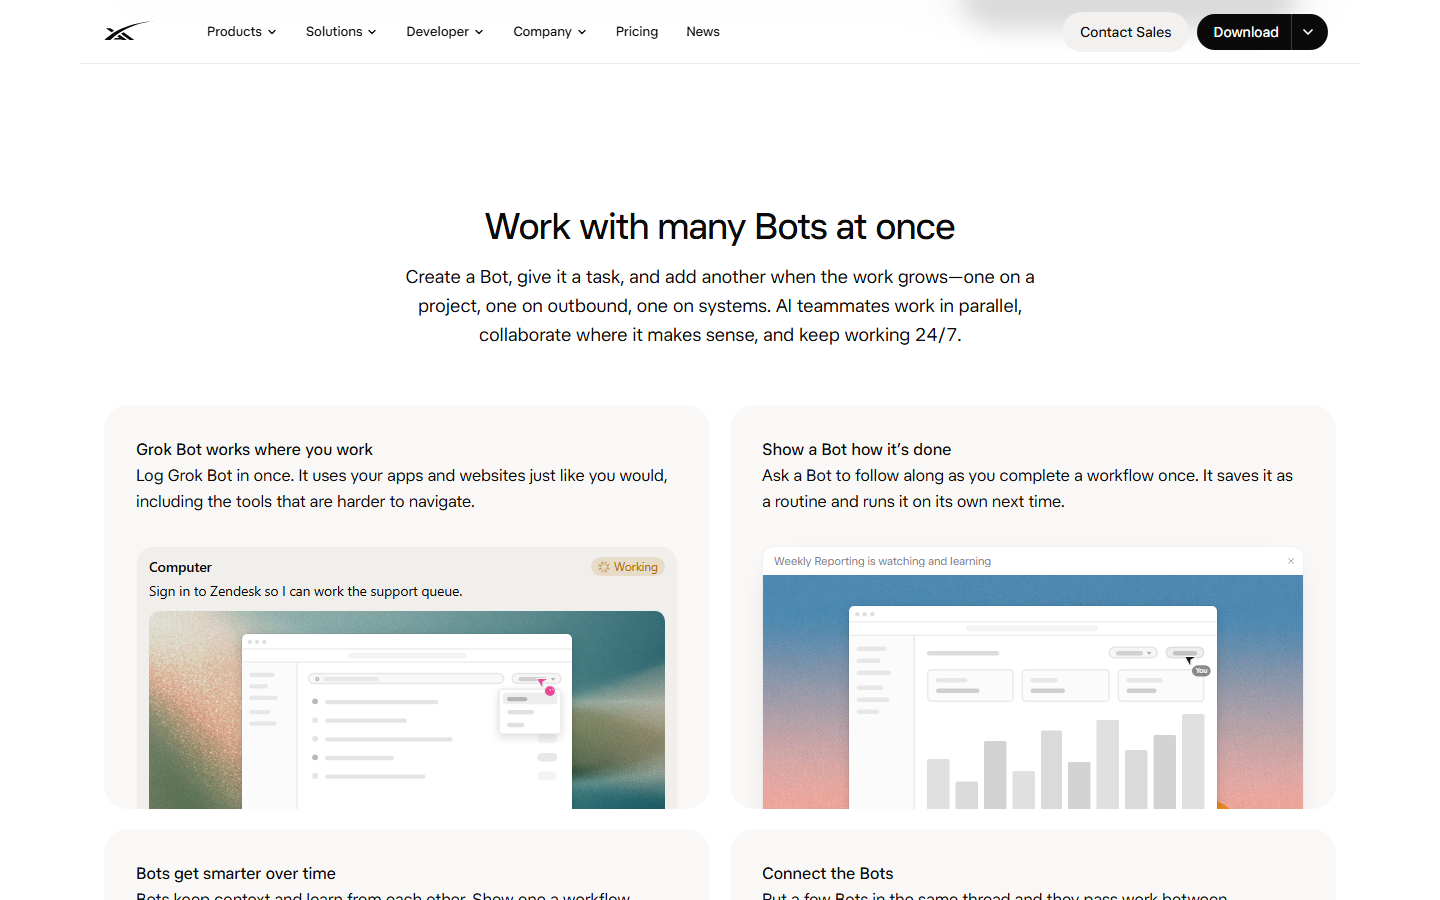This screenshot has height=900, width=1440.
Task: Click the 'You' cursor tag in illustration
Action: click(x=1201, y=671)
